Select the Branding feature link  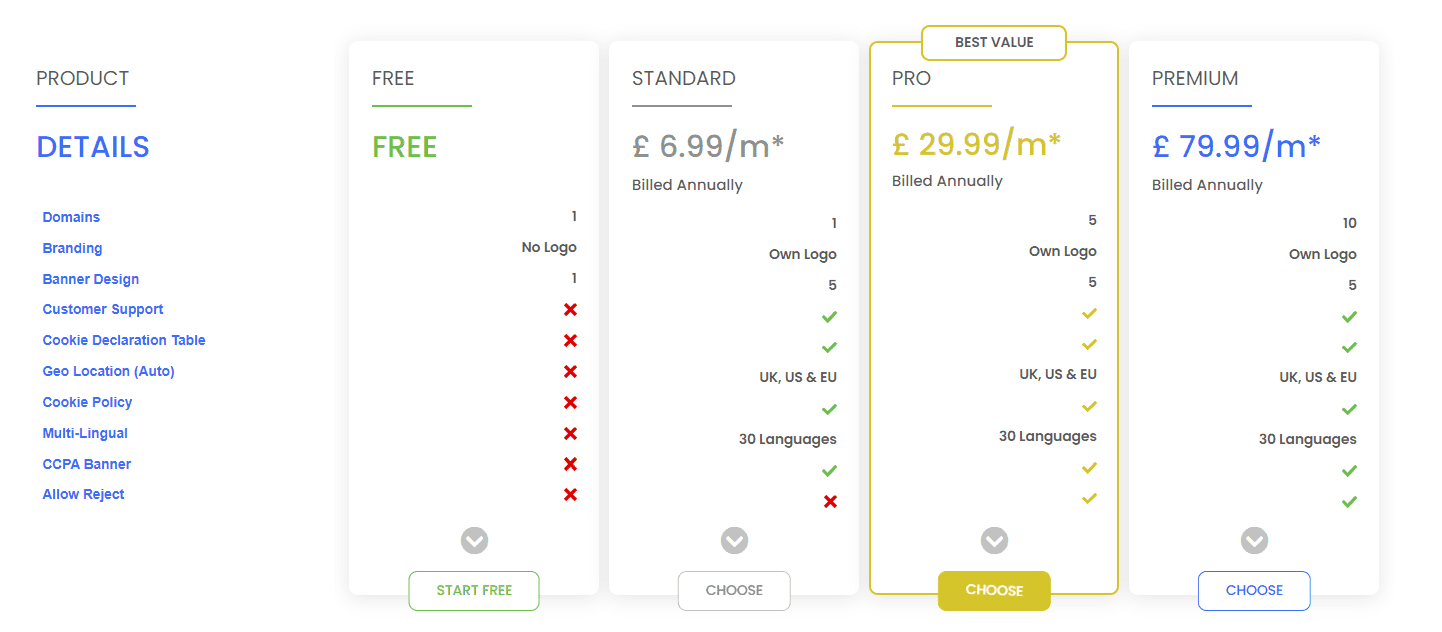pos(72,248)
